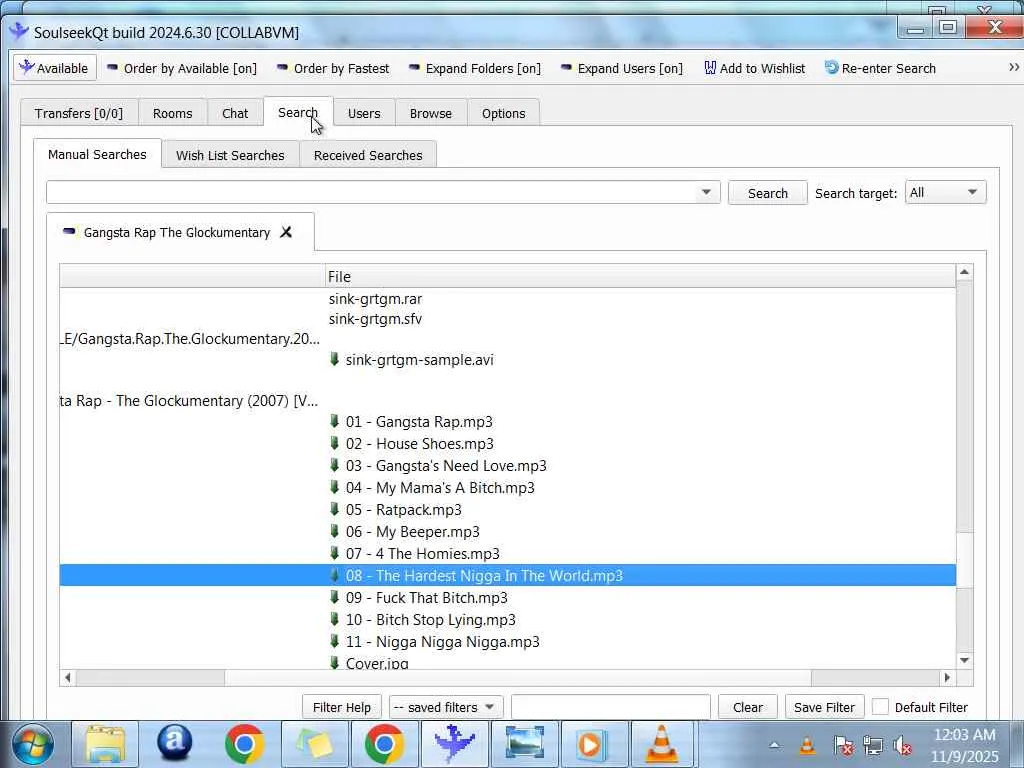Image resolution: width=1024 pixels, height=768 pixels.
Task: Click scroll down arrow of results list
Action: (x=965, y=660)
